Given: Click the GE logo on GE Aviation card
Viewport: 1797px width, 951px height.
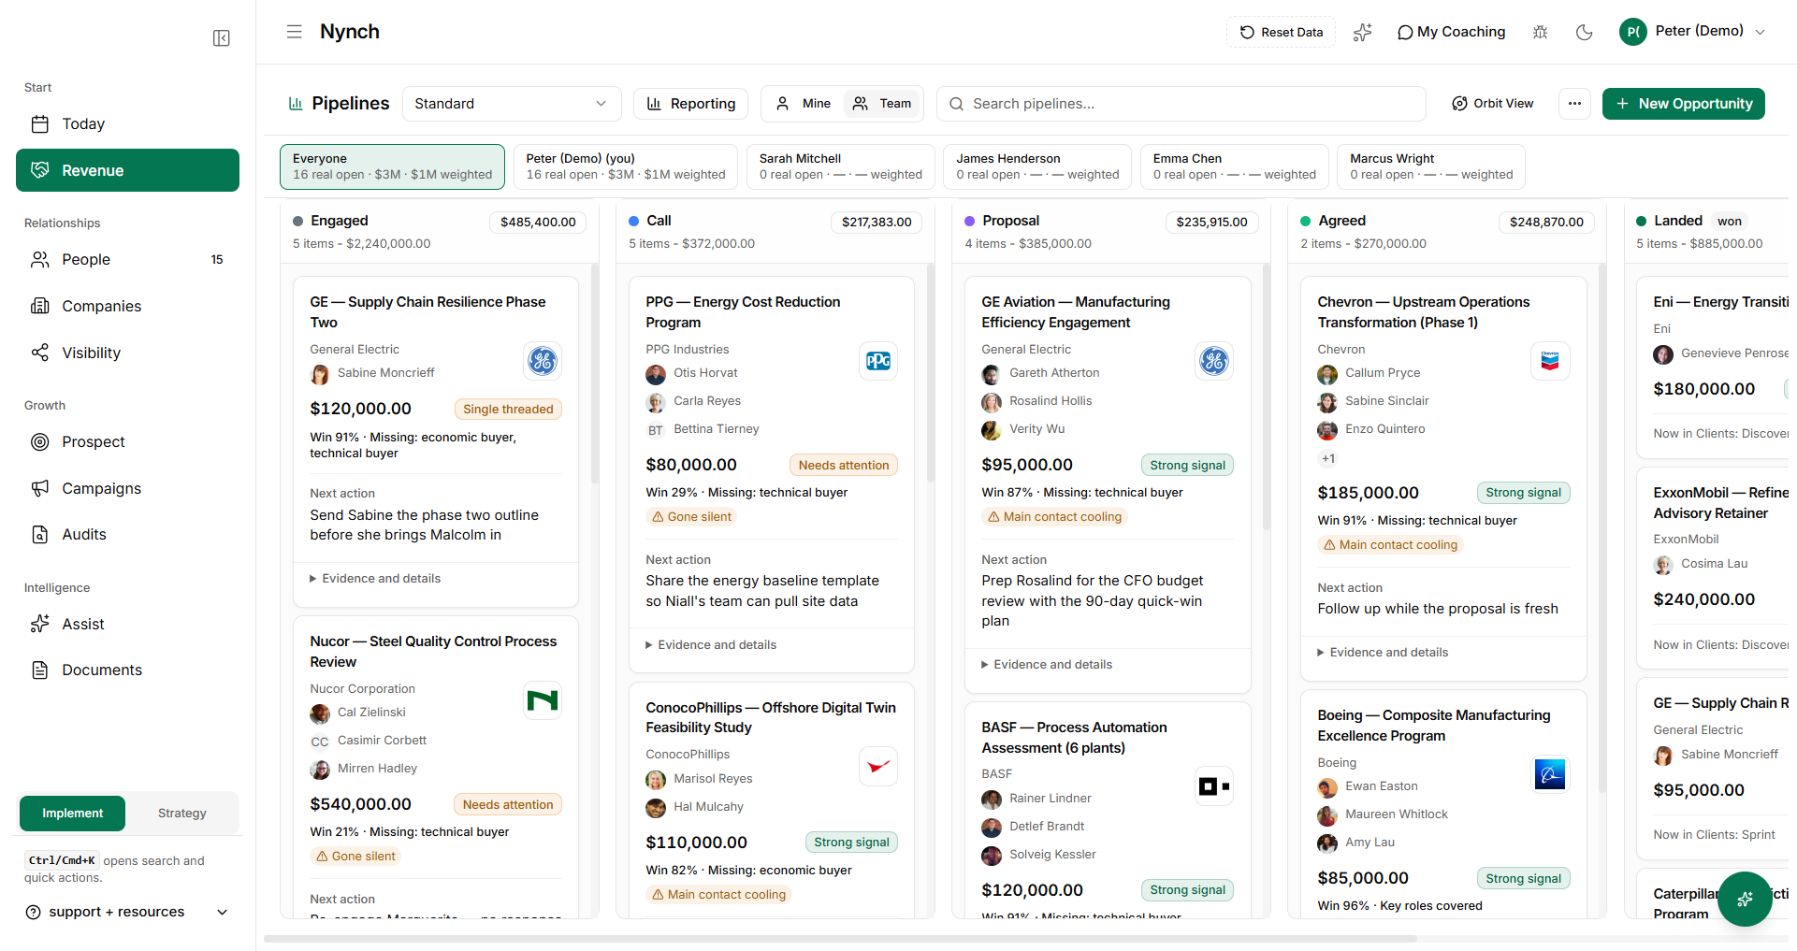Looking at the screenshot, I should (1214, 361).
